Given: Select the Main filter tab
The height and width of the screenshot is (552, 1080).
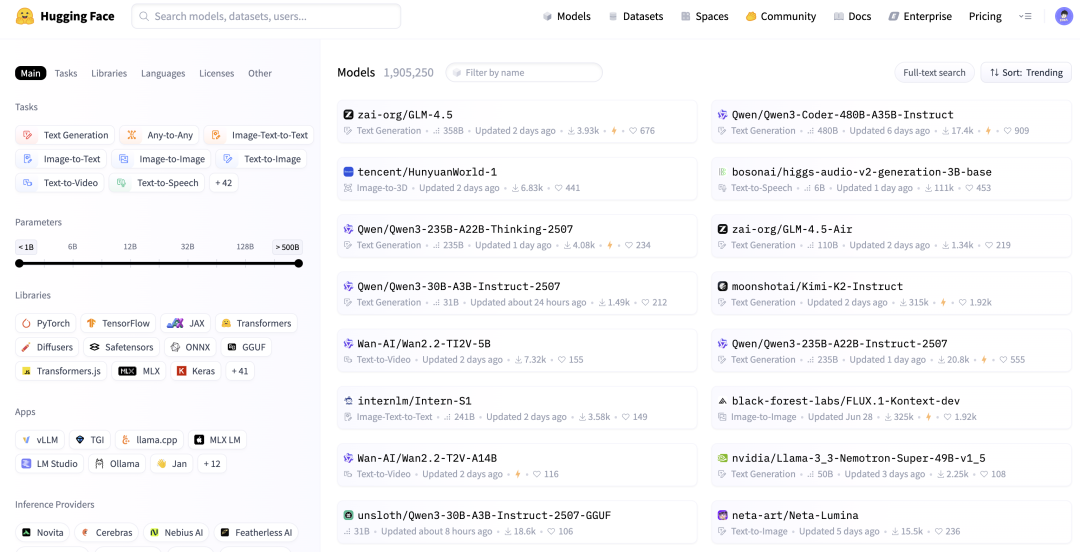Looking at the screenshot, I should 30,73.
